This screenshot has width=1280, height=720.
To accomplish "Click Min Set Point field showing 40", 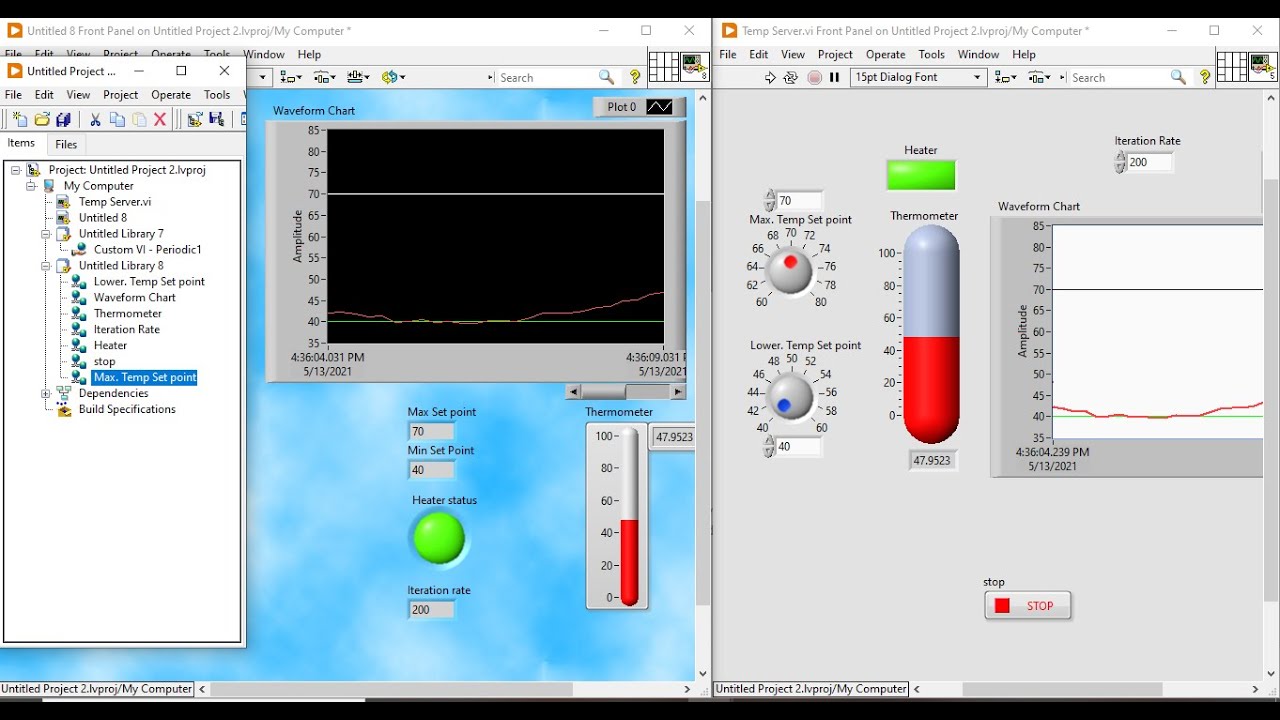I will point(431,470).
